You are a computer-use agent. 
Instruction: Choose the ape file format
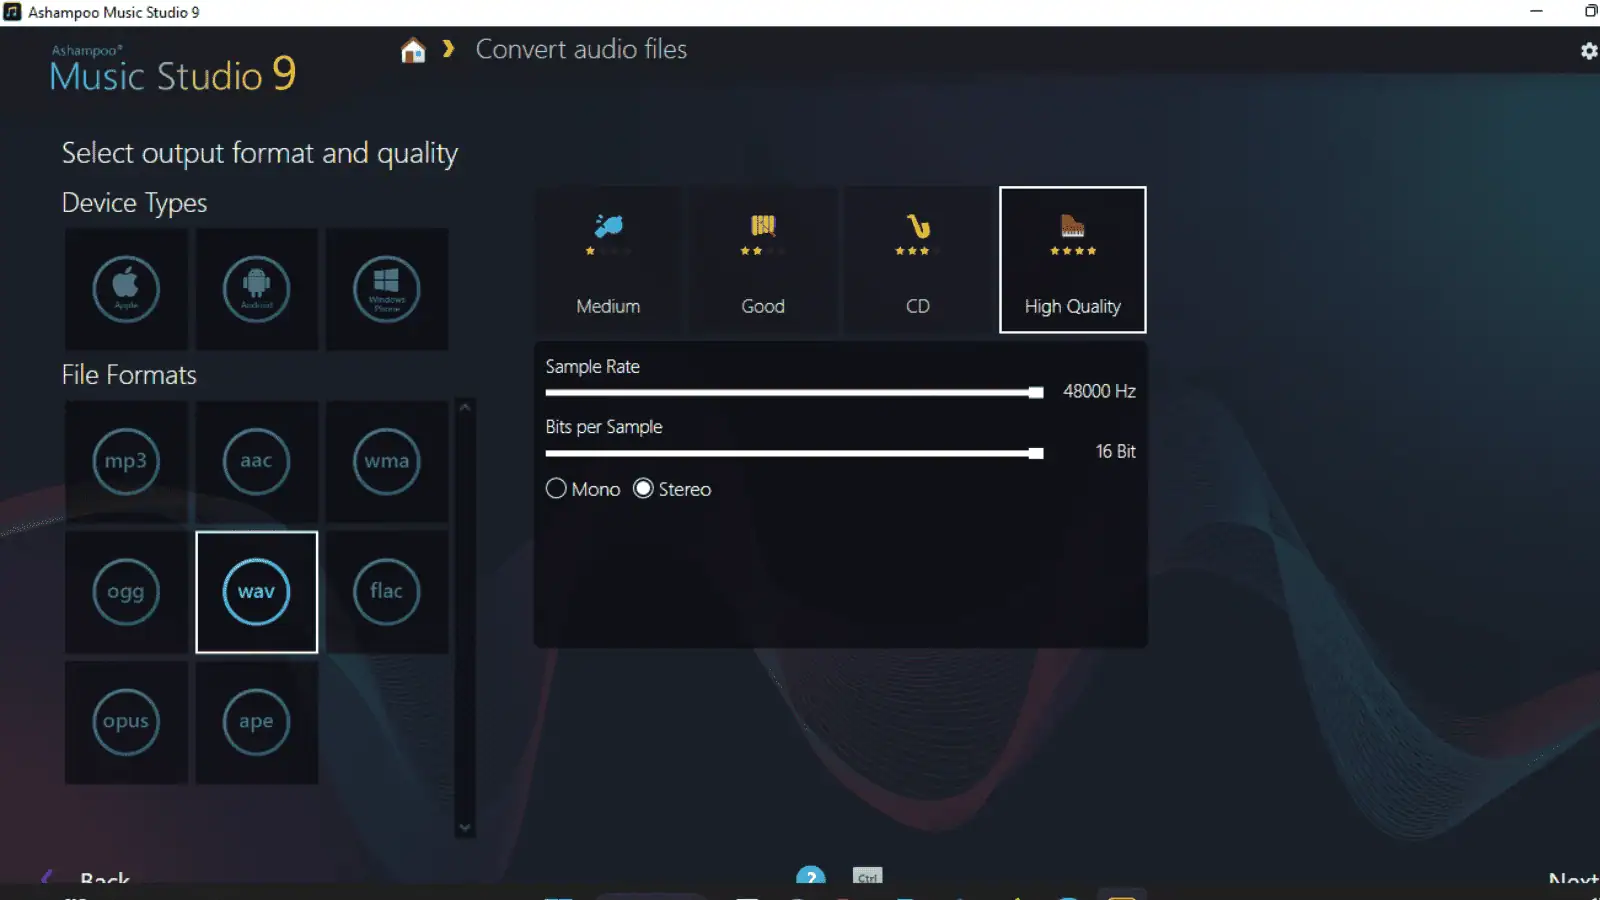point(256,722)
